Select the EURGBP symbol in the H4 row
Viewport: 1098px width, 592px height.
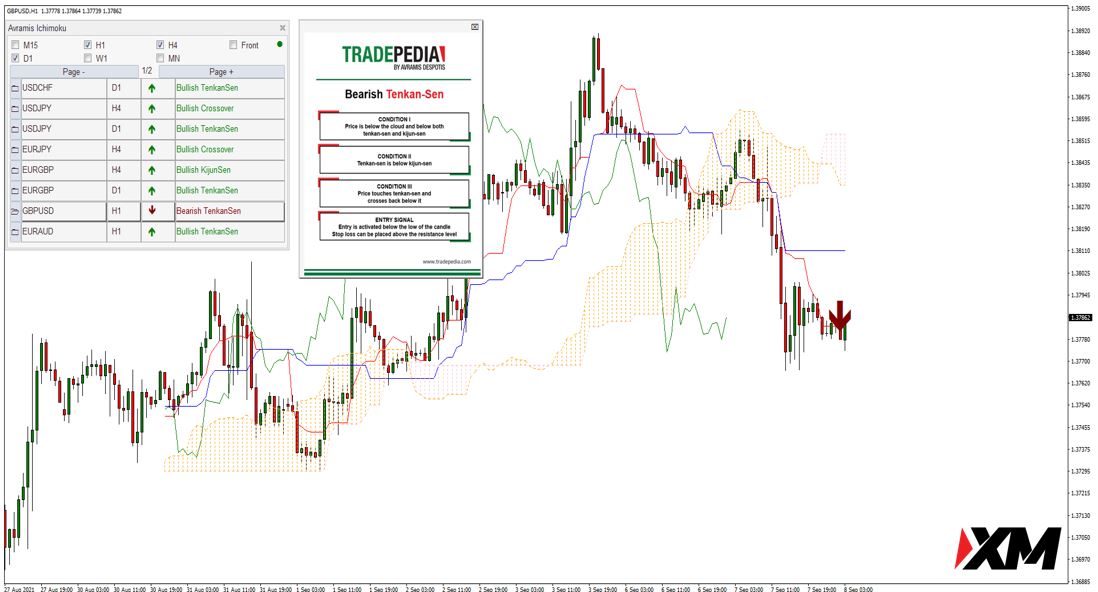coord(64,170)
